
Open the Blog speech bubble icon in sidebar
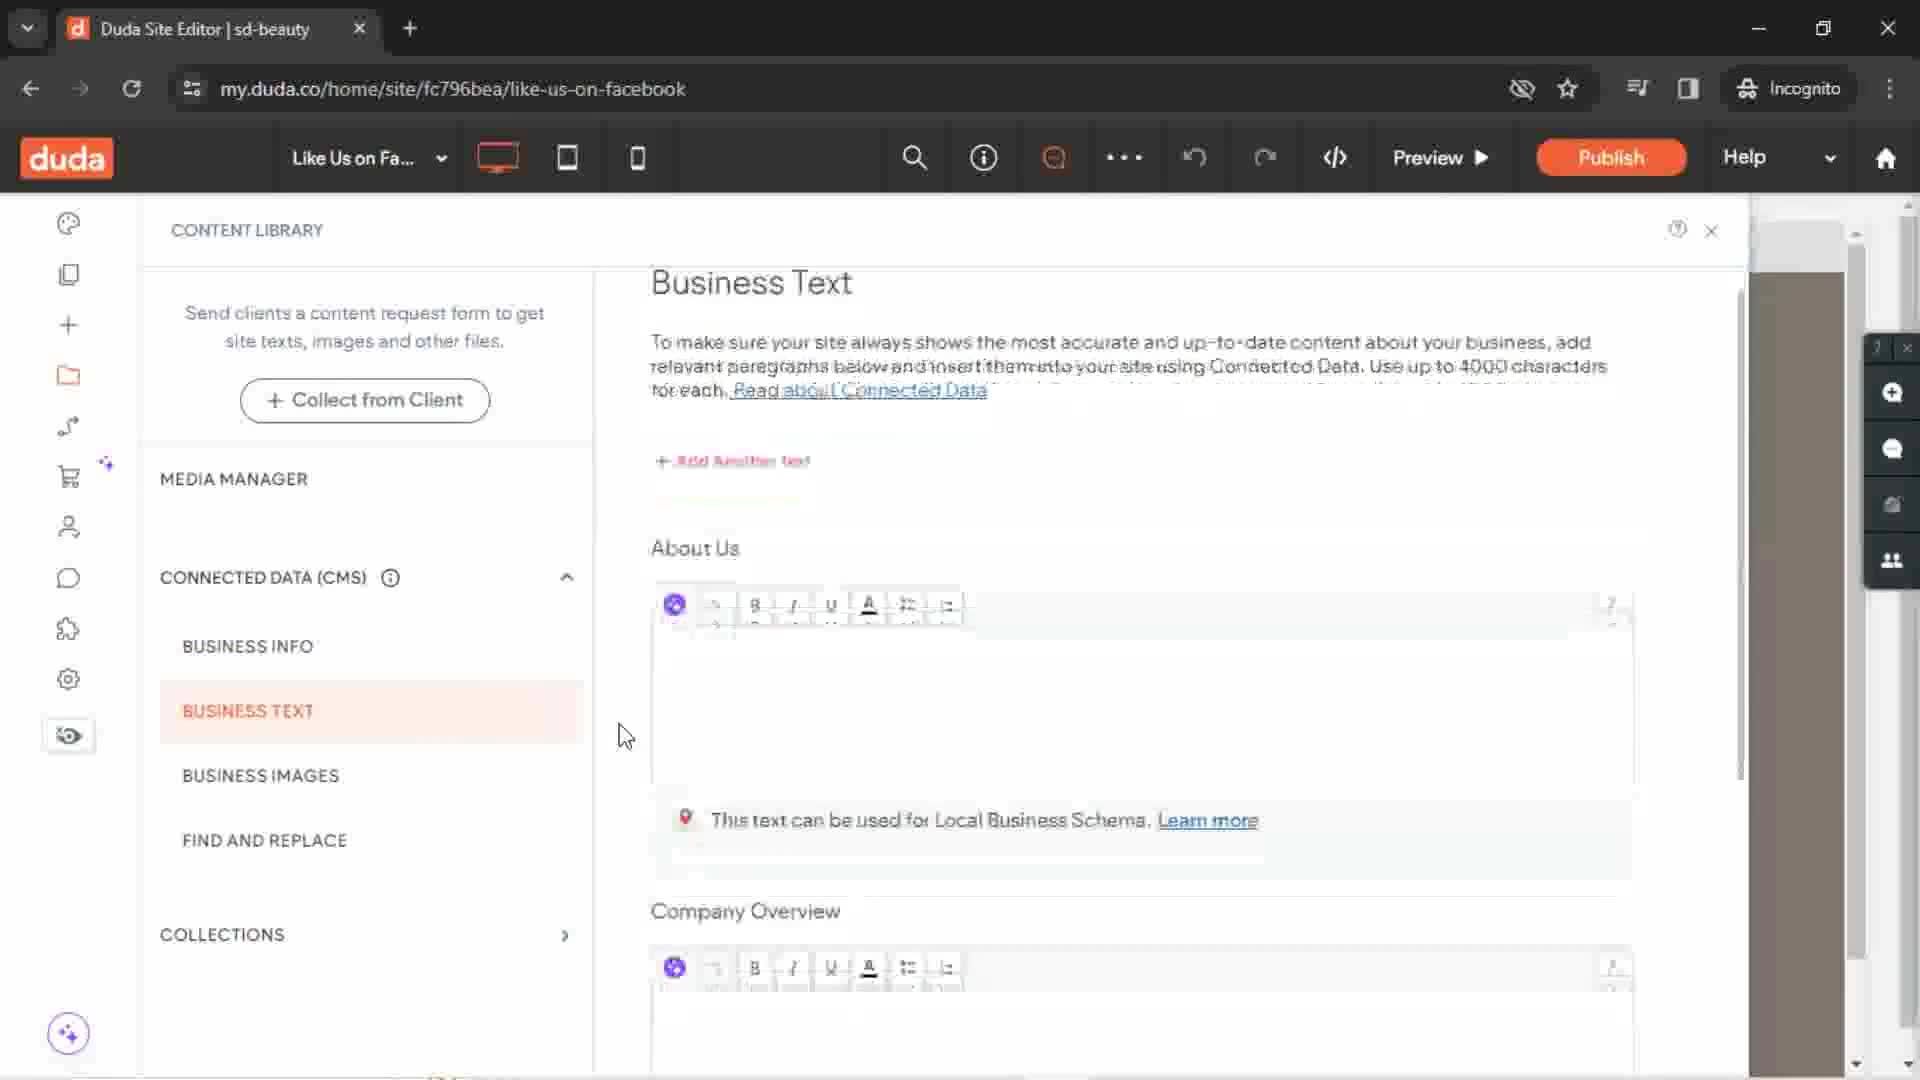click(x=68, y=578)
